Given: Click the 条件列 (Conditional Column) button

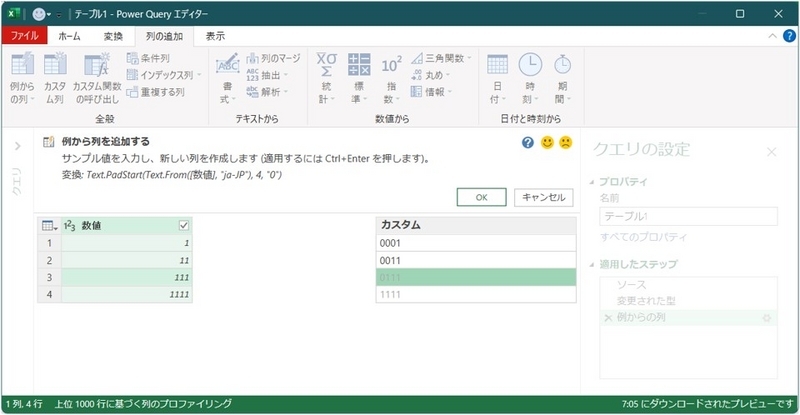Looking at the screenshot, I should coord(148,58).
